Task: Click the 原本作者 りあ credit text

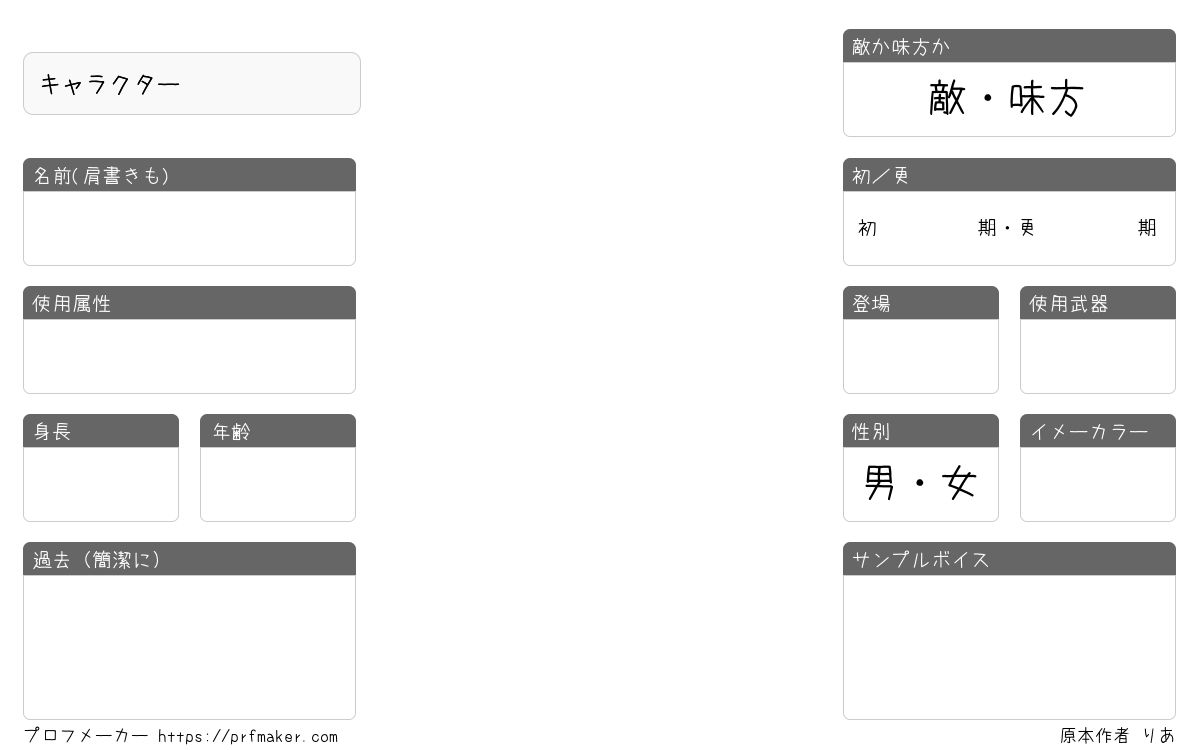Action: [1118, 736]
